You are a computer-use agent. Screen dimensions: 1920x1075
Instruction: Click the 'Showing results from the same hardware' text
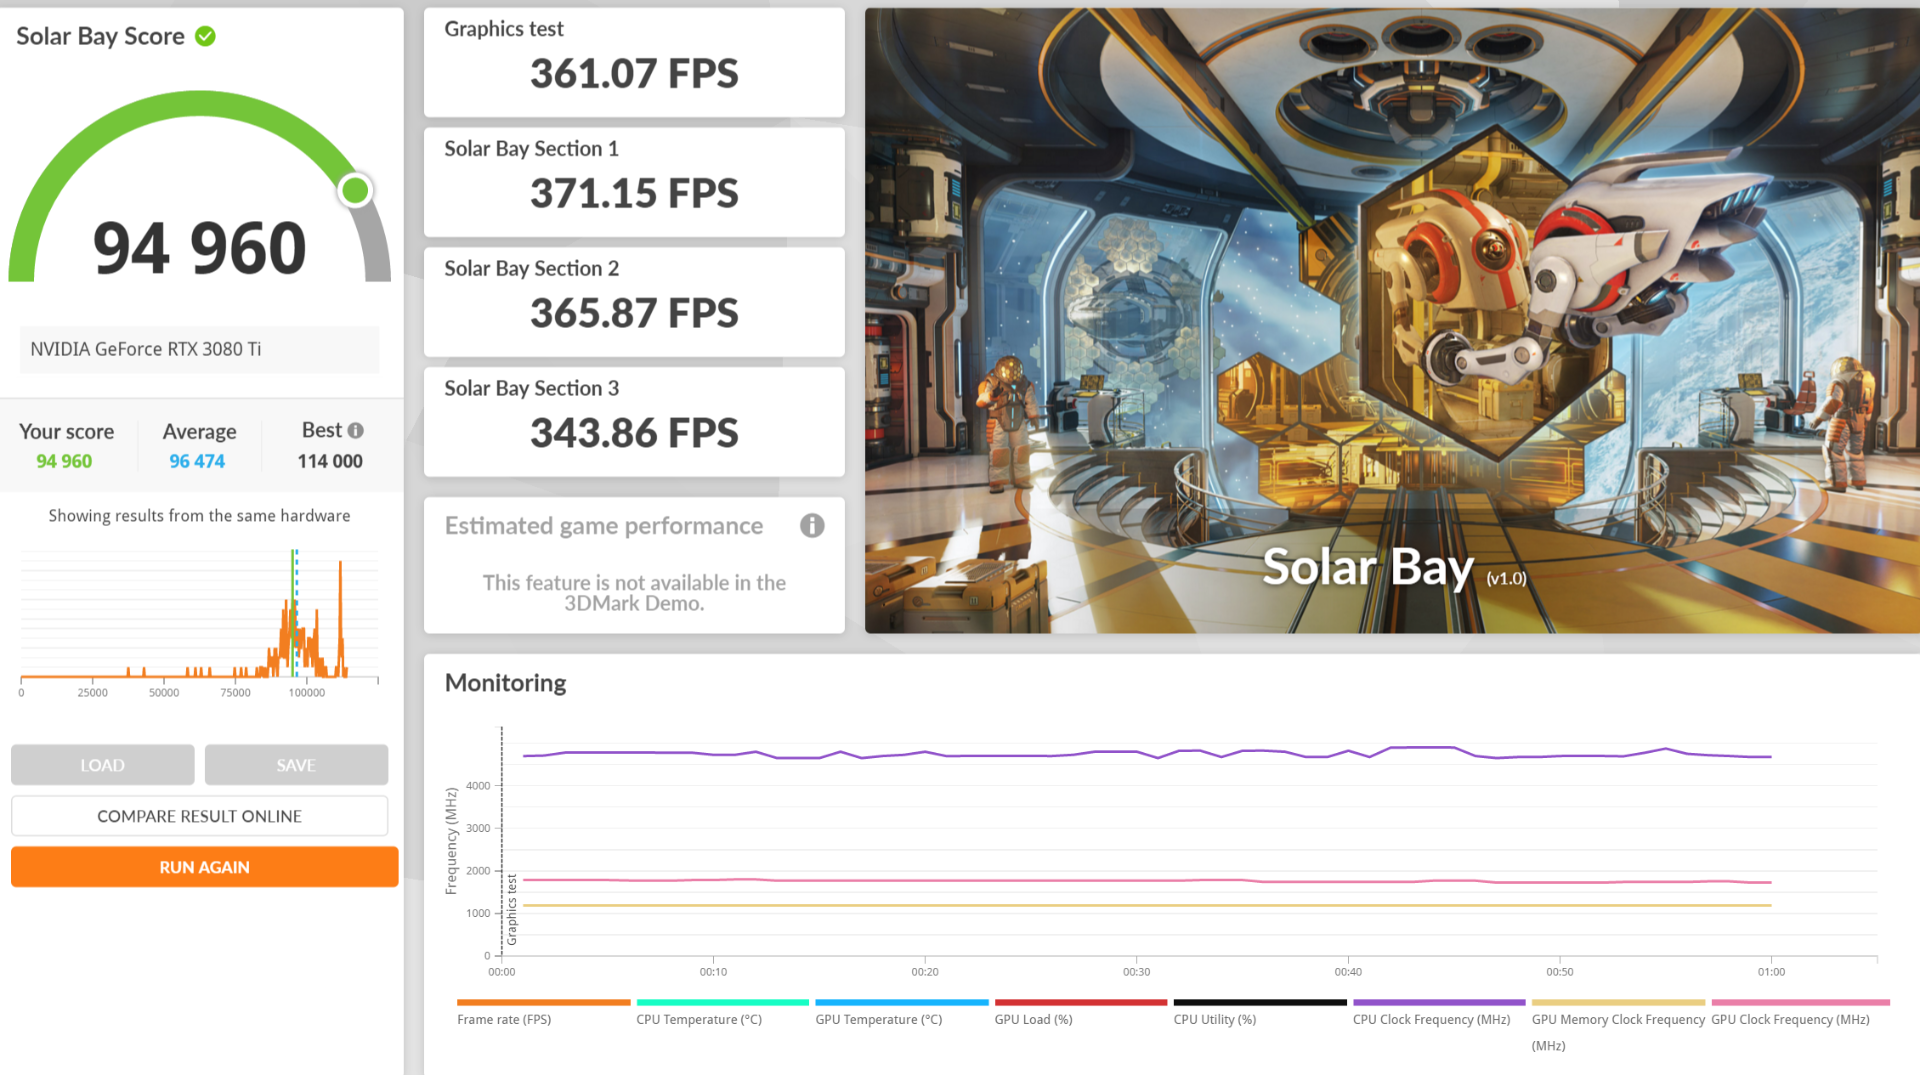point(199,516)
